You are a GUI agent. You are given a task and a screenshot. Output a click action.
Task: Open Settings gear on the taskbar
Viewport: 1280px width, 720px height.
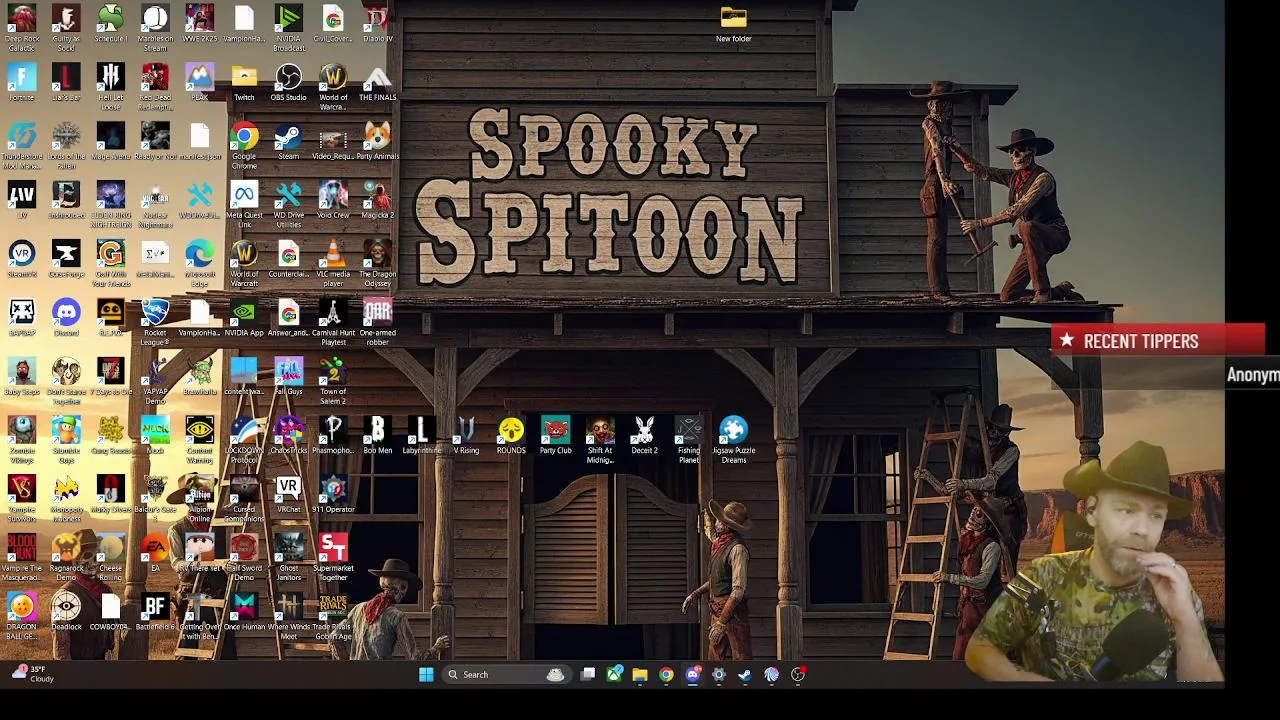[719, 675]
